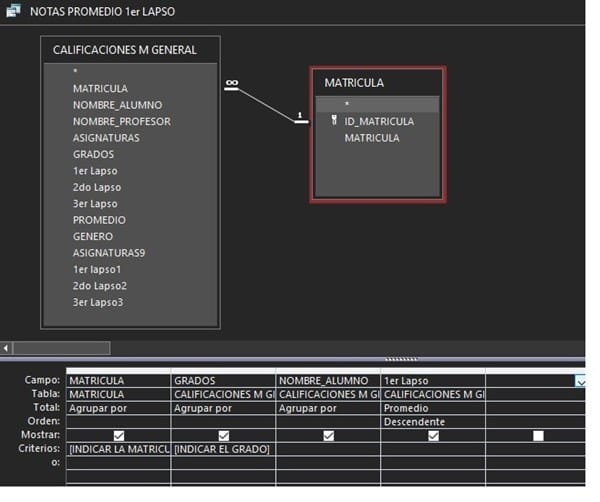Click the query icon beside NOTAS PROMEDIO 1er LAPSO
Image resolution: width=600 pixels, height=502 pixels.
[x=13, y=11]
